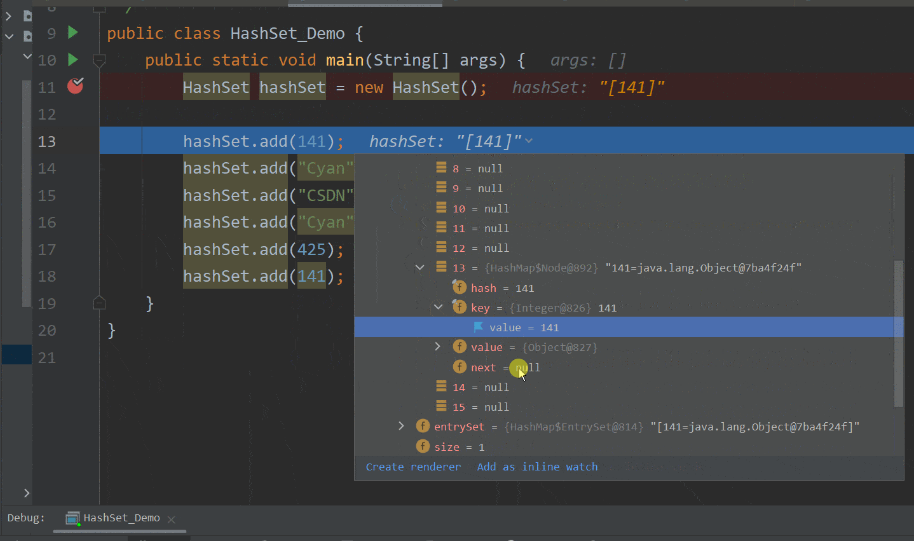This screenshot has height=541, width=914.
Task: Click line 18 hashSet.add(141) statement
Action: pyautogui.click(x=263, y=276)
